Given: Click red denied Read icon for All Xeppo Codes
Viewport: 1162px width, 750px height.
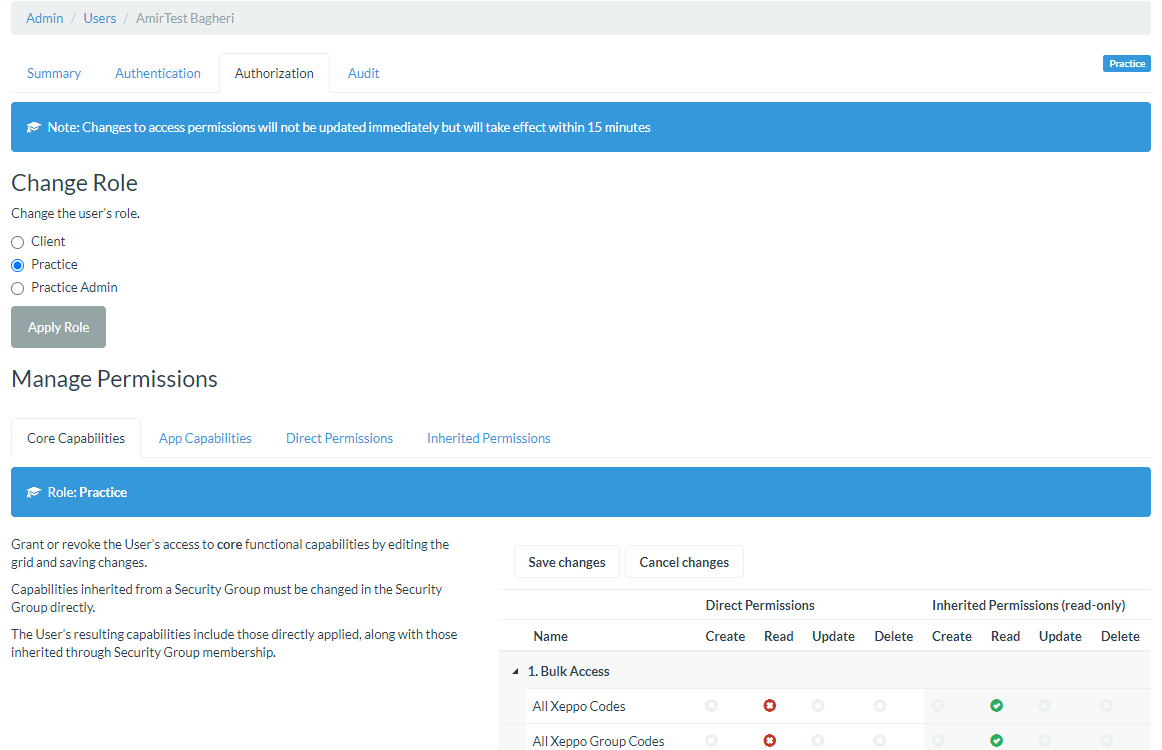Looking at the screenshot, I should click(x=770, y=706).
